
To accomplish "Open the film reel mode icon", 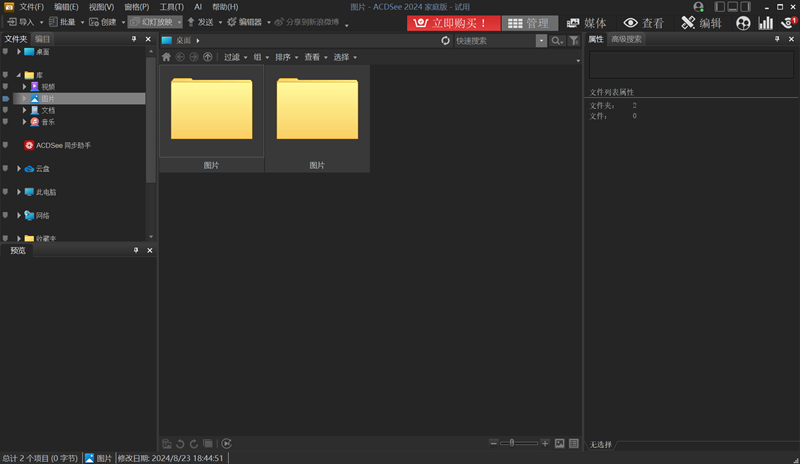I will (x=743, y=23).
